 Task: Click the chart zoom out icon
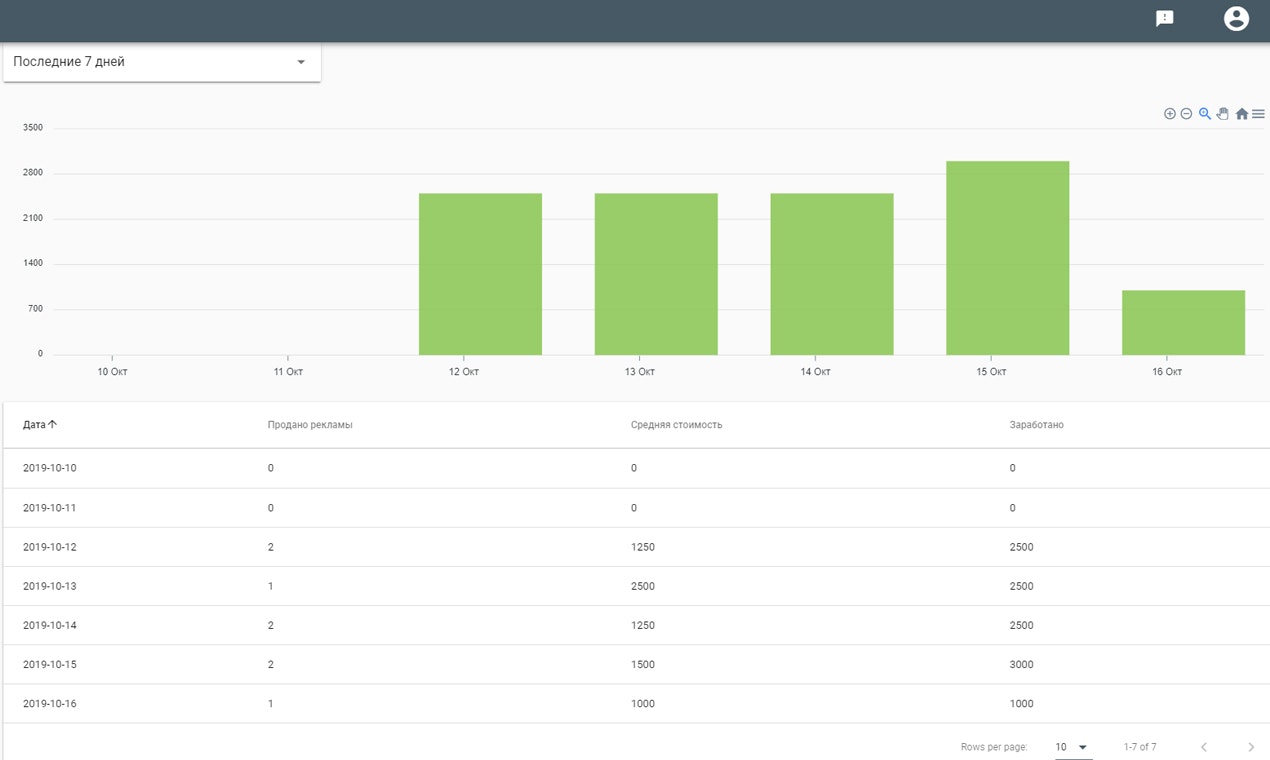coord(1186,114)
